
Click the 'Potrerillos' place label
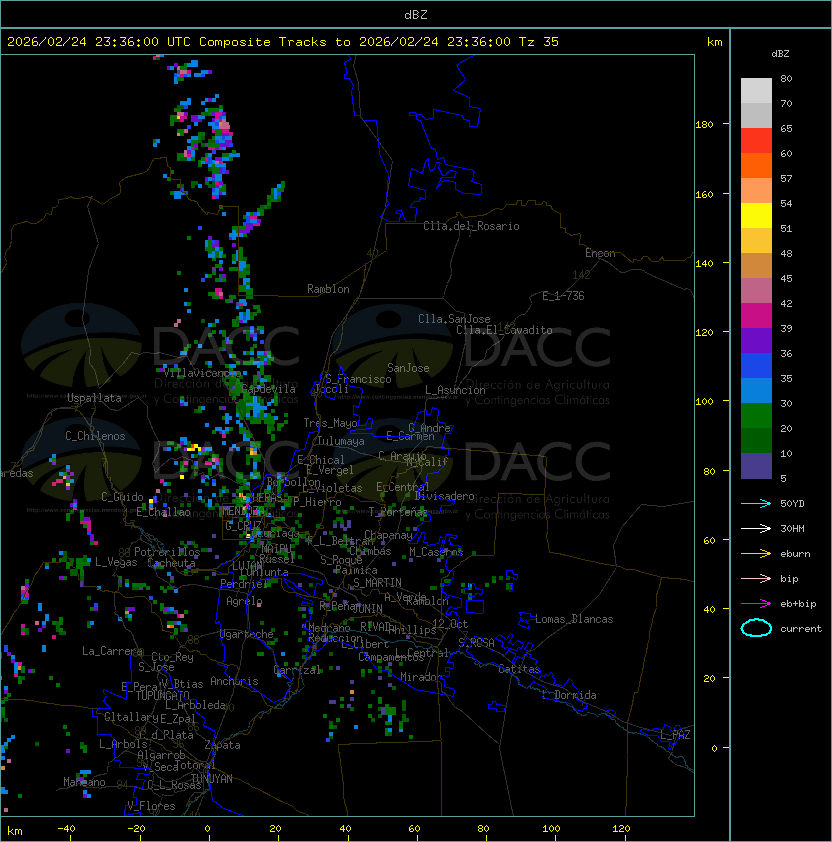[x=167, y=552]
